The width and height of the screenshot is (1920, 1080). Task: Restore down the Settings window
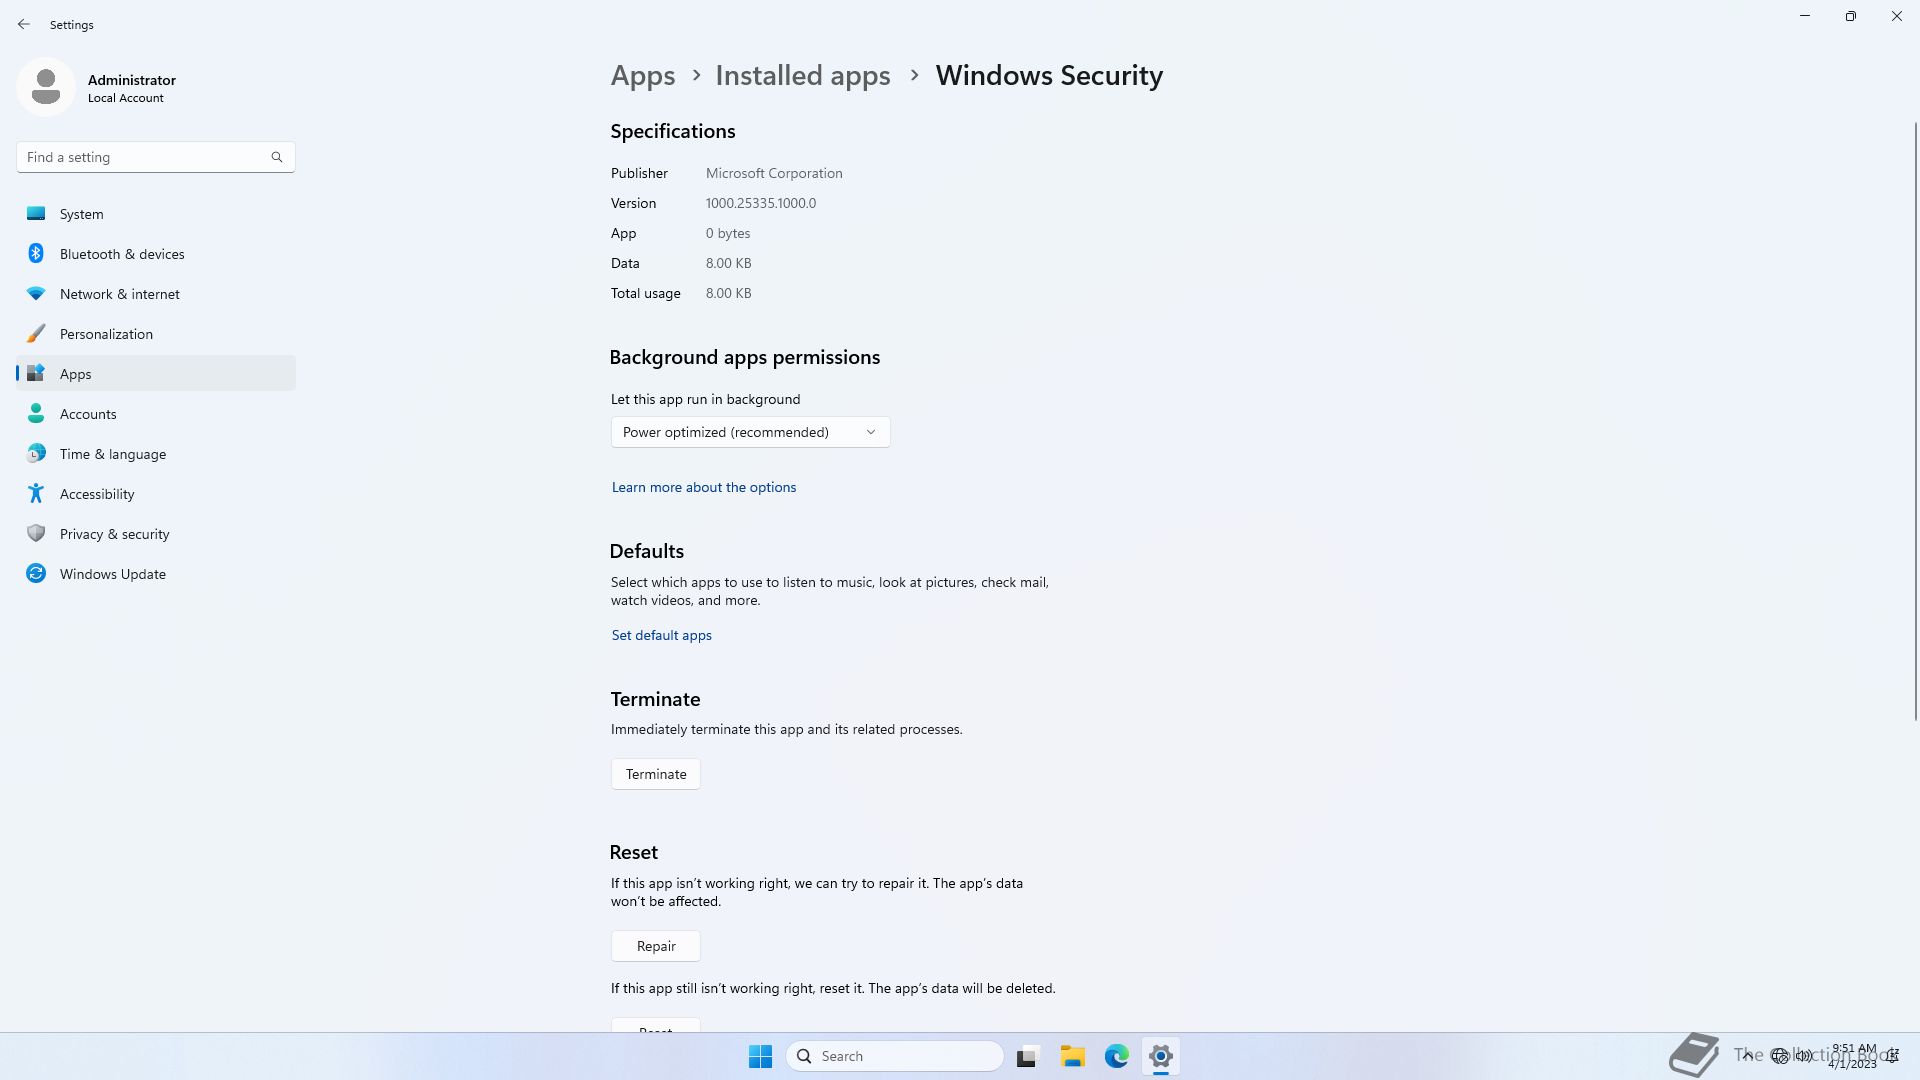pyautogui.click(x=1851, y=16)
